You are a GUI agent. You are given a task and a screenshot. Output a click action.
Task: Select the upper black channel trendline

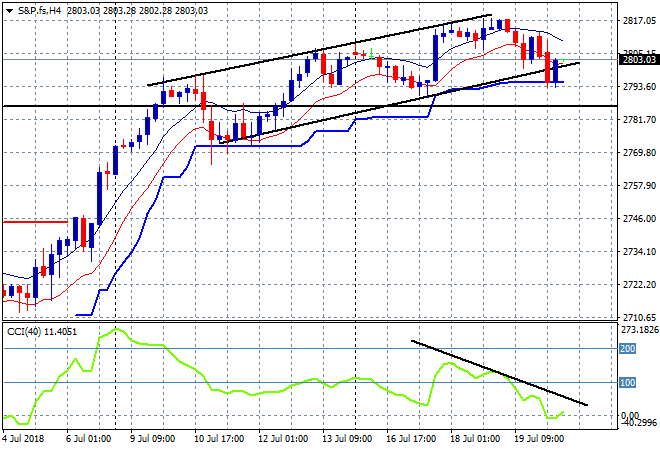click(320, 50)
